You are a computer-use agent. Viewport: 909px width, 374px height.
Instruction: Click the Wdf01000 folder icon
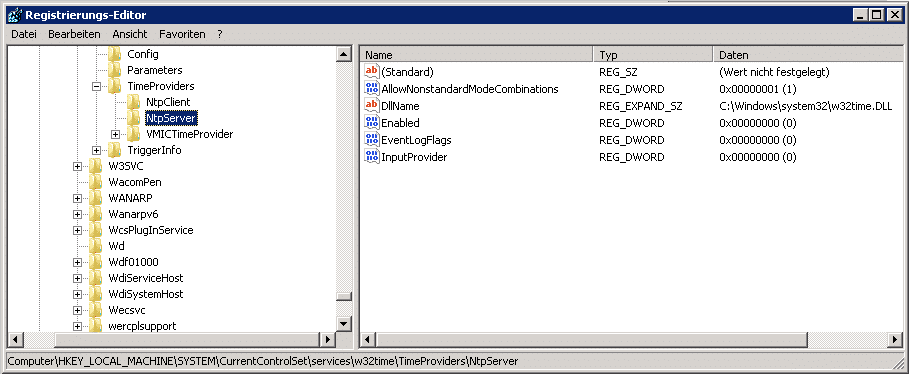click(96, 262)
